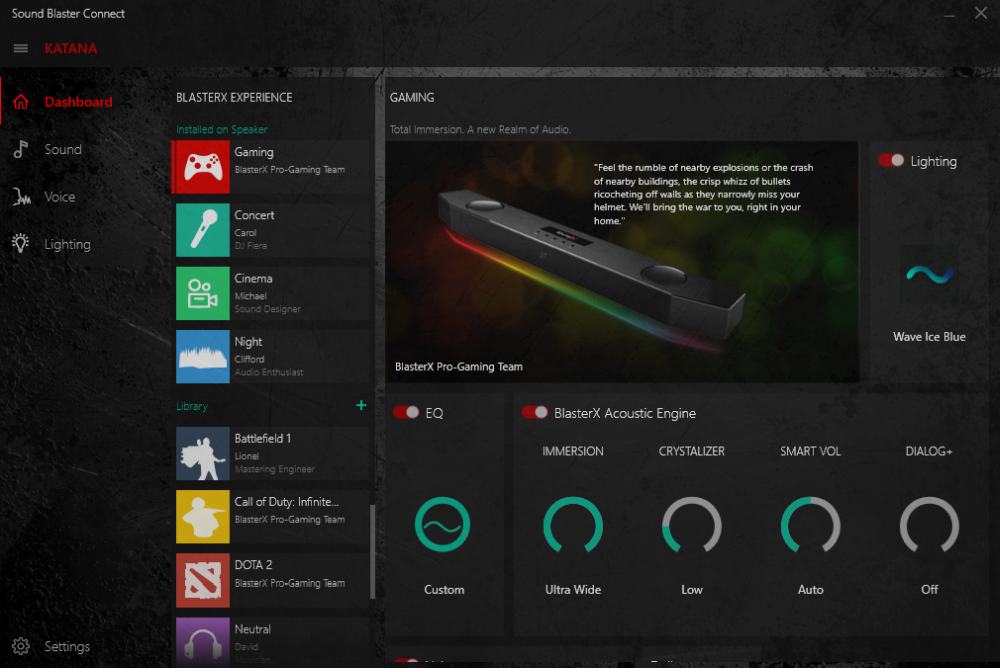Minimize the Sound Blaster Connect window

pos(950,14)
